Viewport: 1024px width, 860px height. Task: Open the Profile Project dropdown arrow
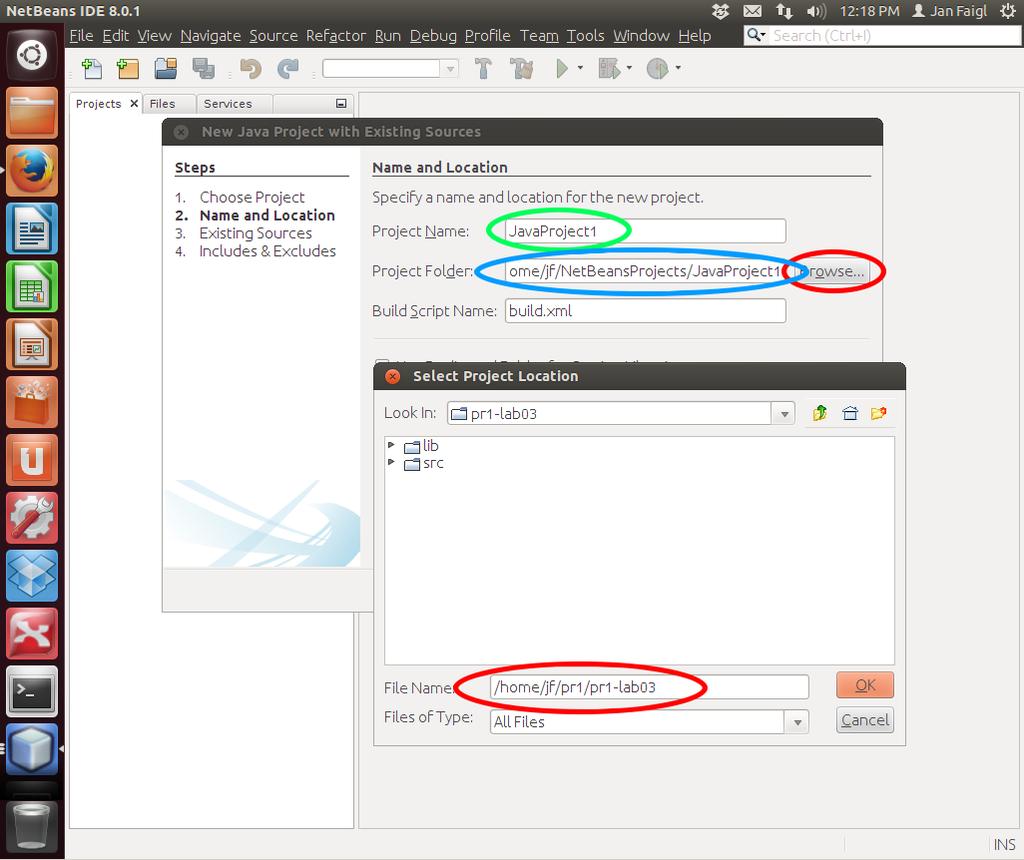click(678, 67)
